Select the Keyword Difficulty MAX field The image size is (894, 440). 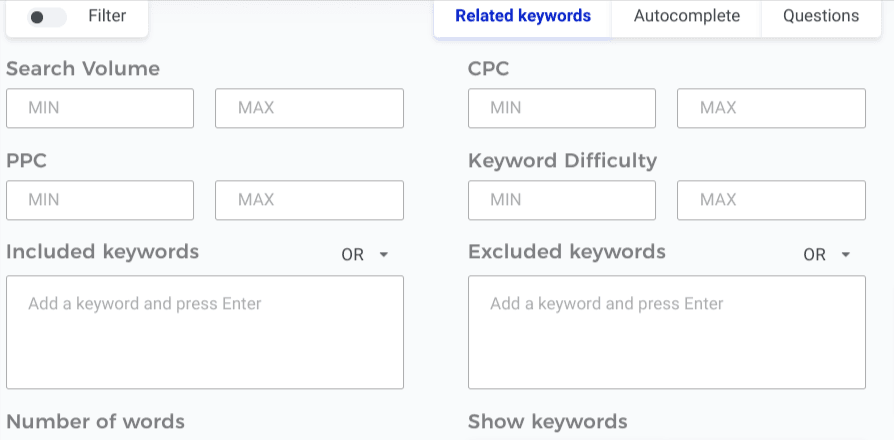point(771,200)
